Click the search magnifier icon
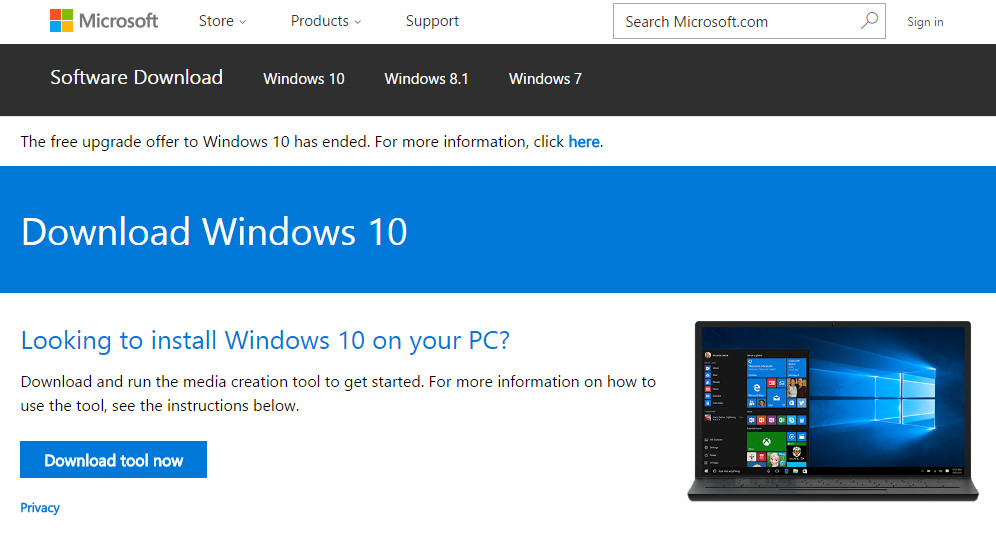Viewport: 996px width, 548px height. coord(869,21)
